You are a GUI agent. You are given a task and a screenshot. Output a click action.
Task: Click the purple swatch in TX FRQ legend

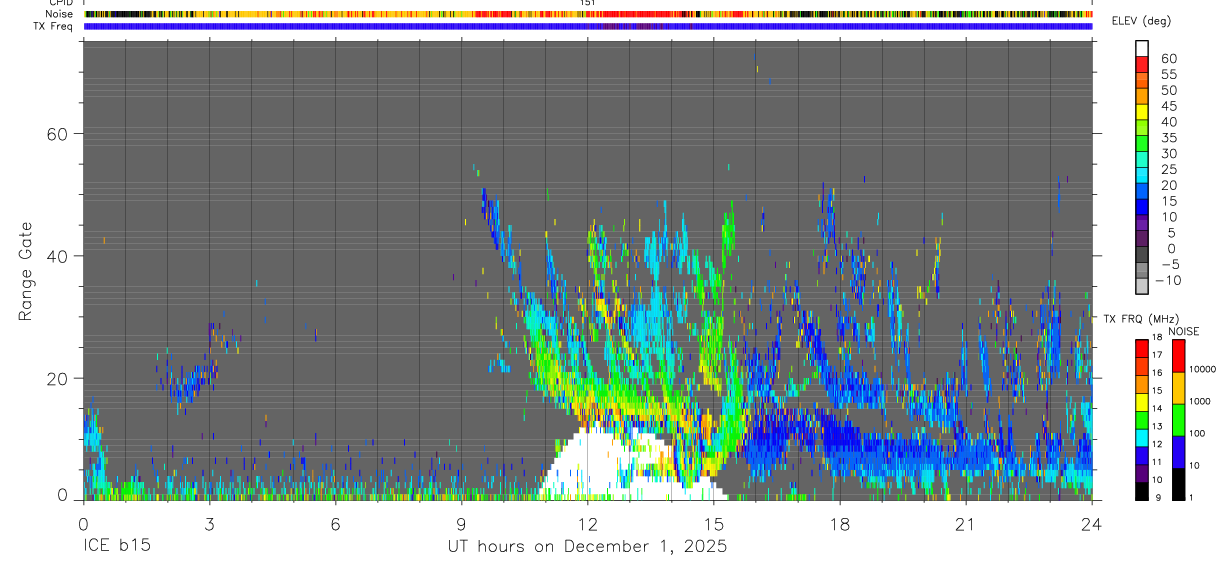1142,473
